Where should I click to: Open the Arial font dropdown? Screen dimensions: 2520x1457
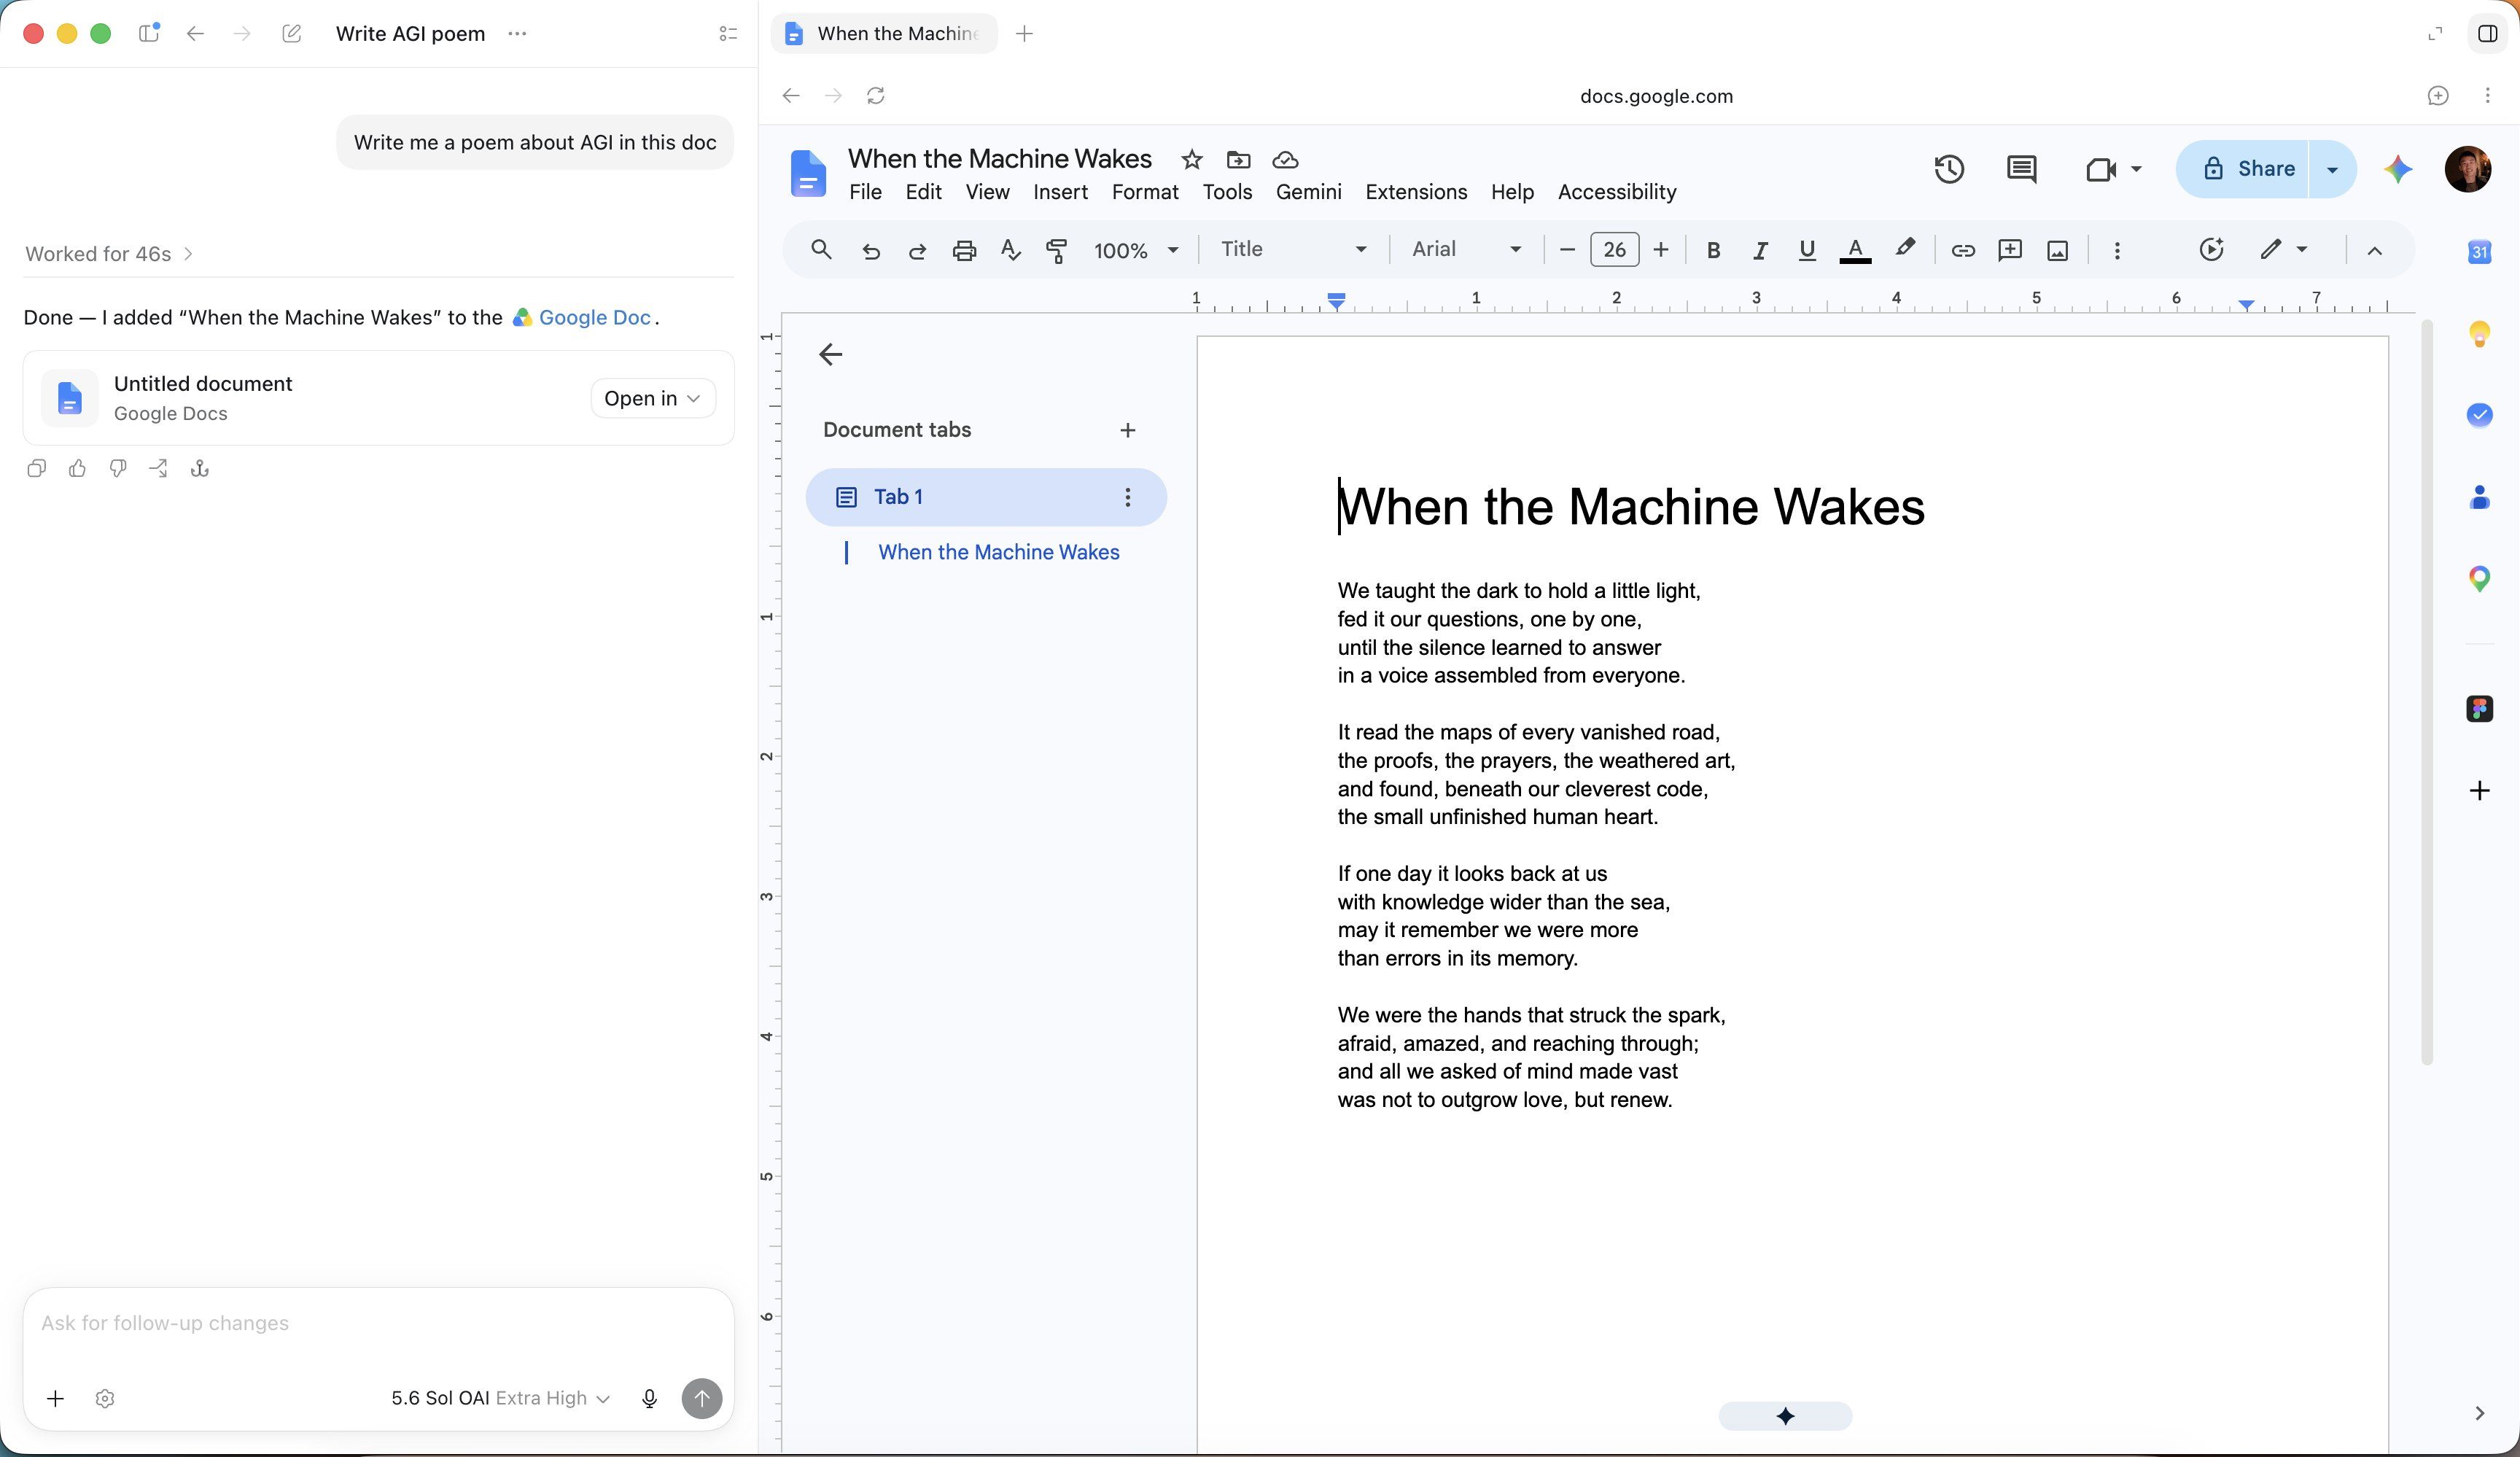[1465, 249]
